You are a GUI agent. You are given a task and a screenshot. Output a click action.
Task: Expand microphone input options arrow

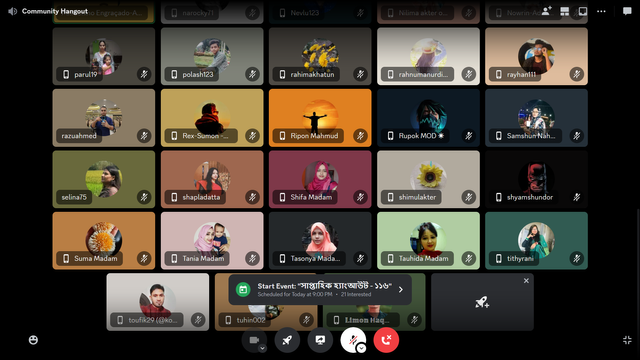(361, 348)
